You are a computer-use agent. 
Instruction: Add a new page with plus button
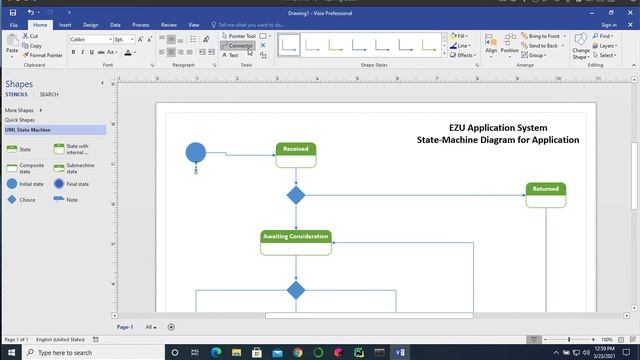[171, 327]
